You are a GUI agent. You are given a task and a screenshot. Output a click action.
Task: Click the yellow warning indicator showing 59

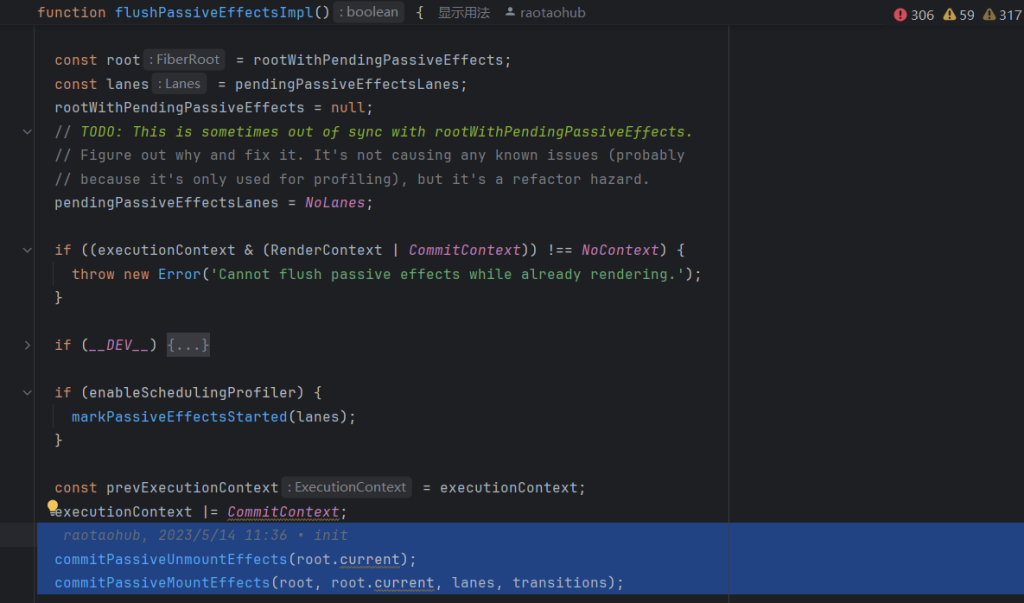(958, 15)
